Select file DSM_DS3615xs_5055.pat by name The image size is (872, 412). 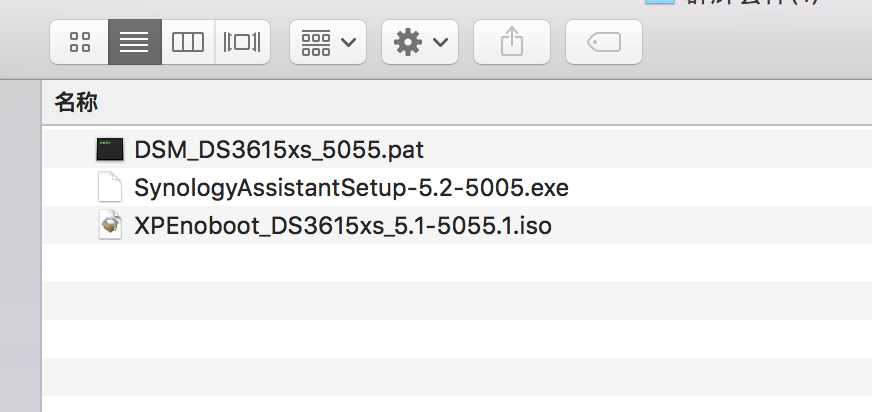279,150
